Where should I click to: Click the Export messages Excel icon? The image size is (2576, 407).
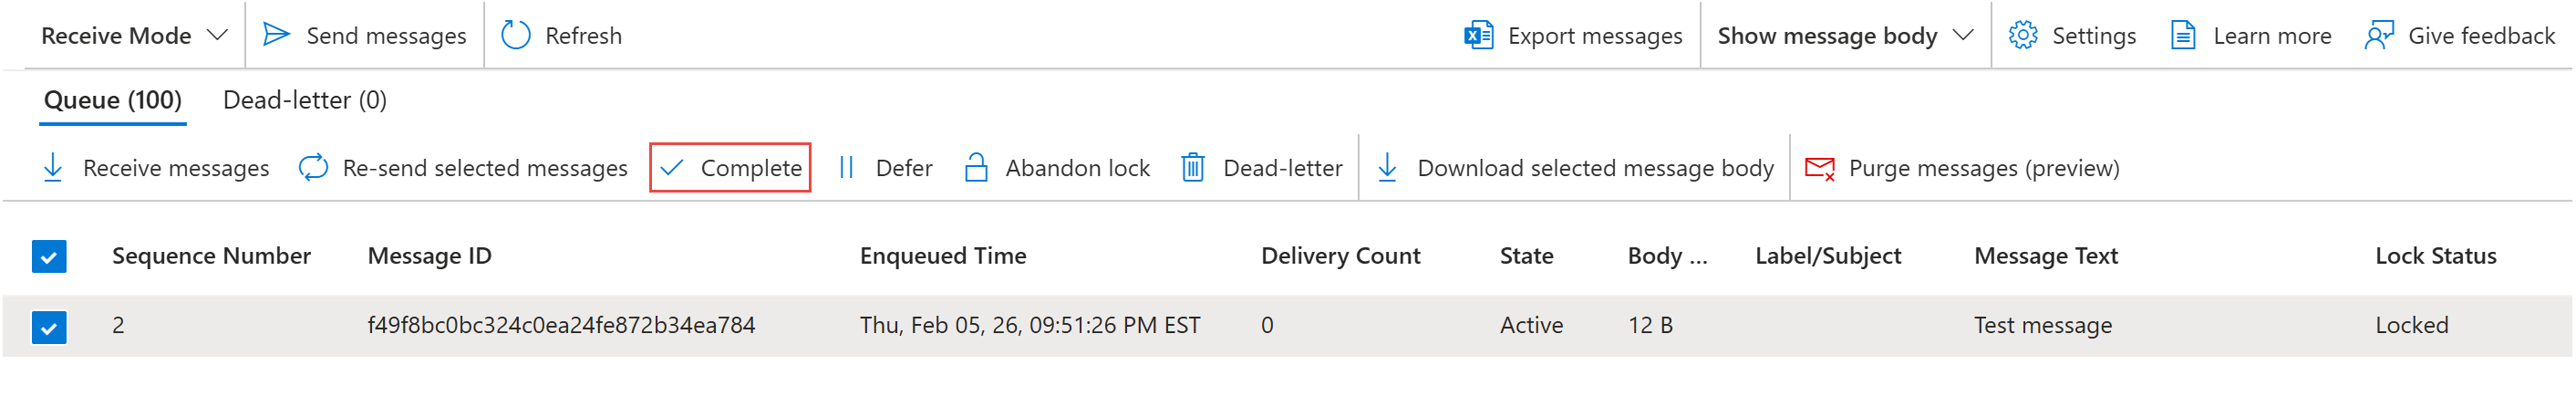1478,35
